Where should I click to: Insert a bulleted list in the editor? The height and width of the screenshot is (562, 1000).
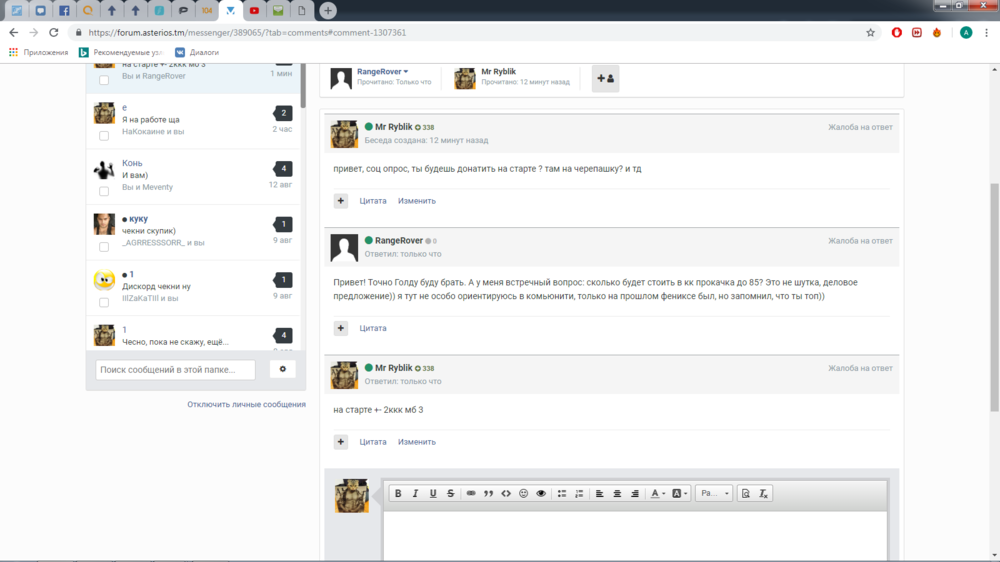click(561, 493)
